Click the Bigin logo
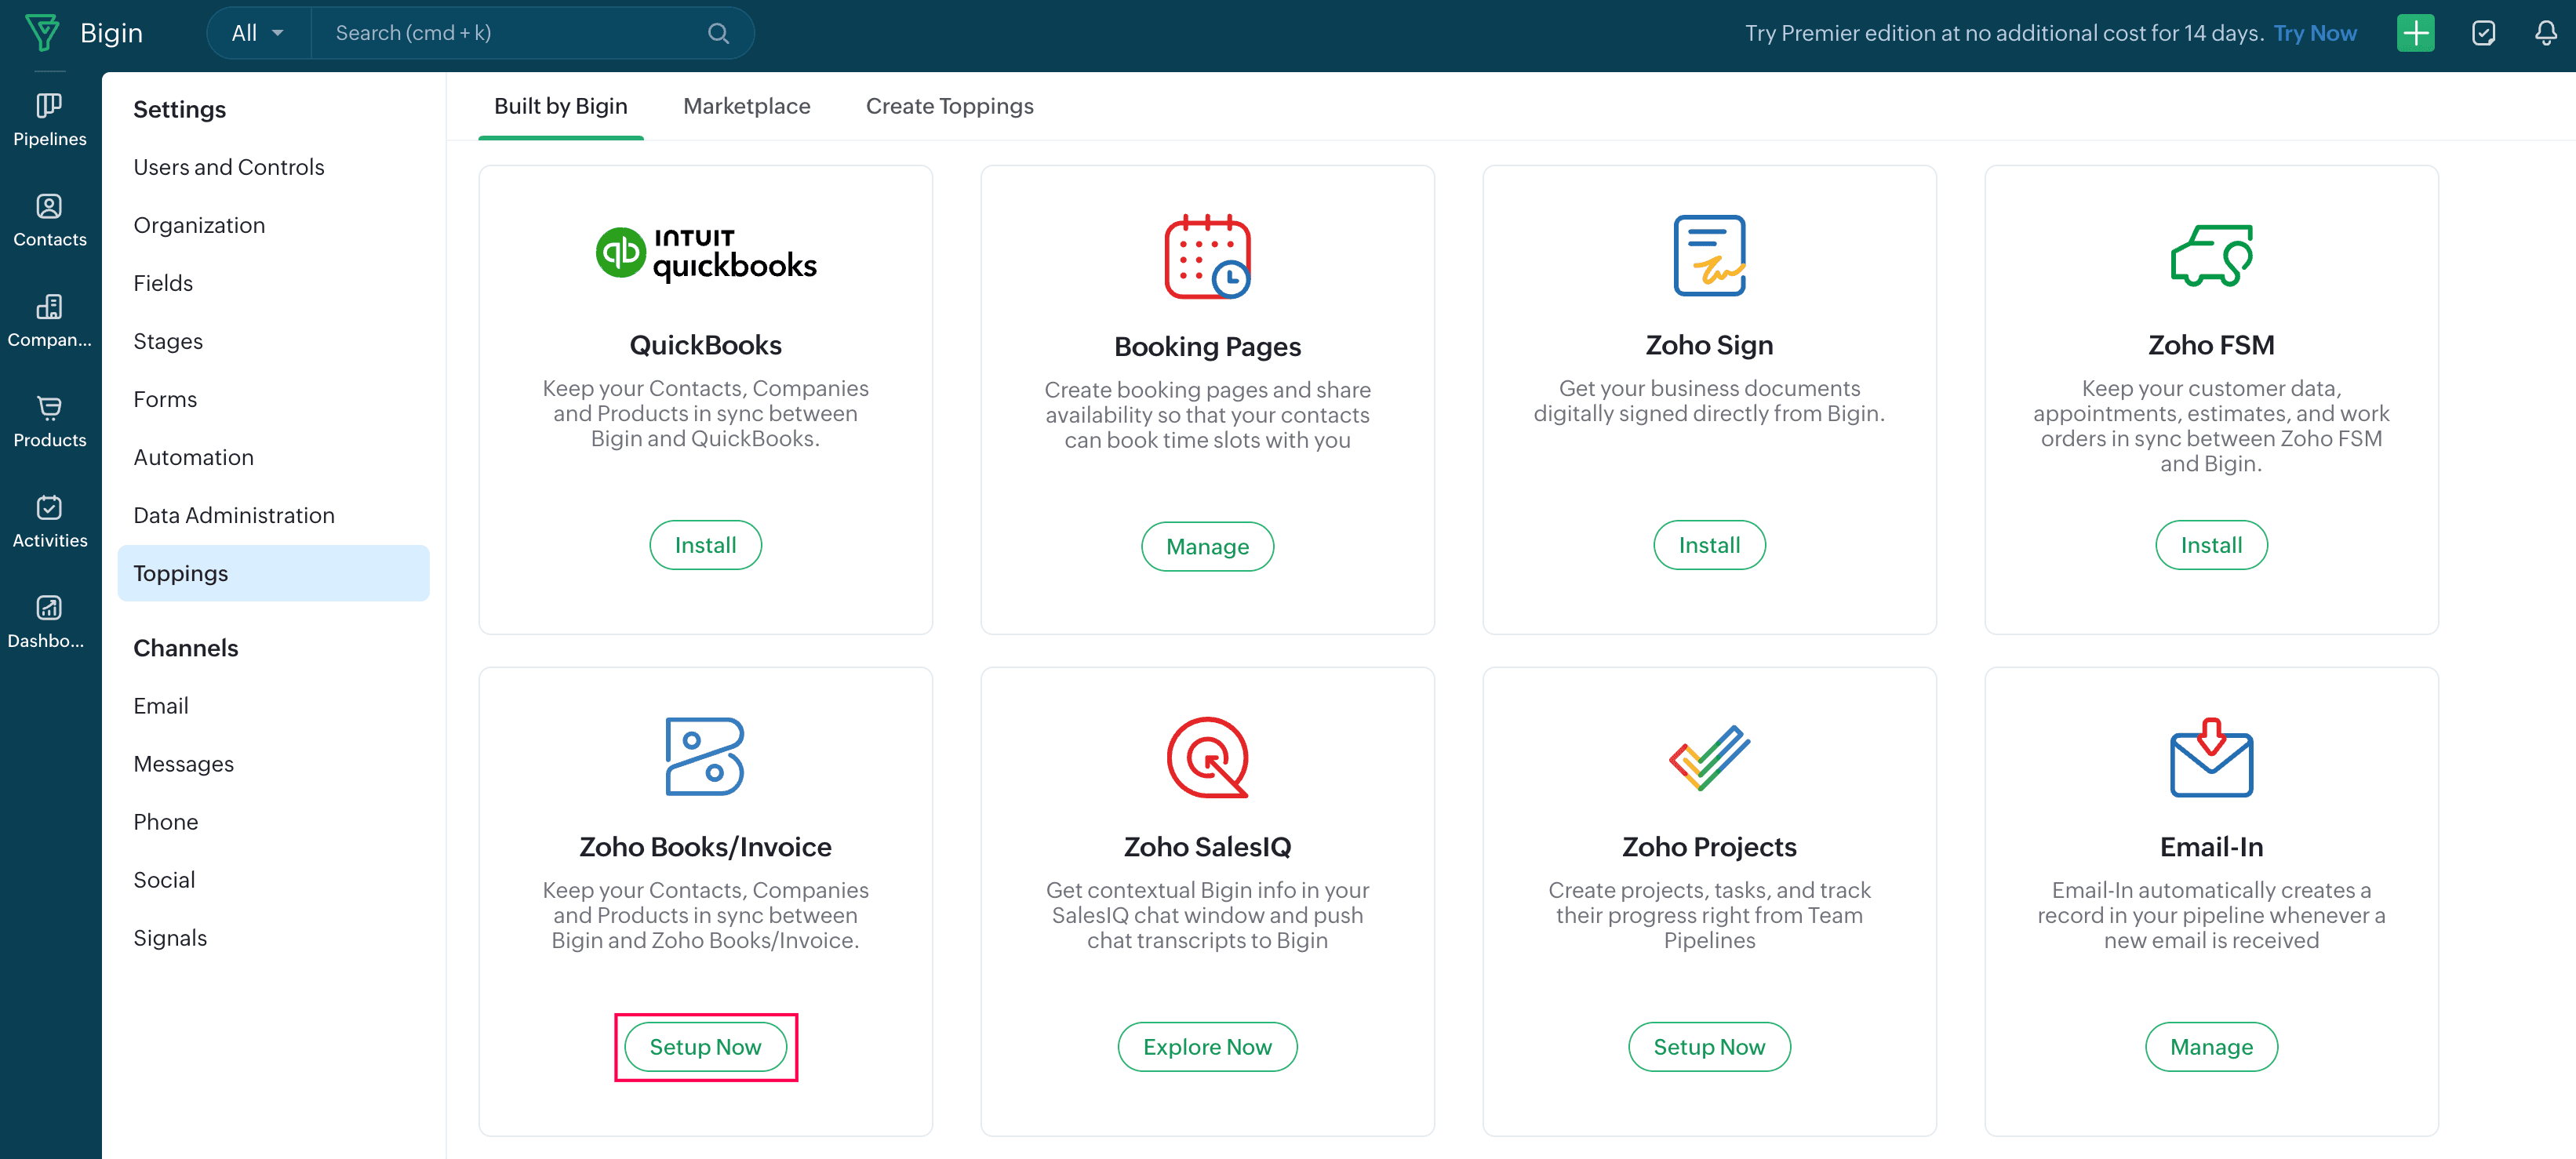Image resolution: width=2576 pixels, height=1159 pixels. click(x=43, y=33)
